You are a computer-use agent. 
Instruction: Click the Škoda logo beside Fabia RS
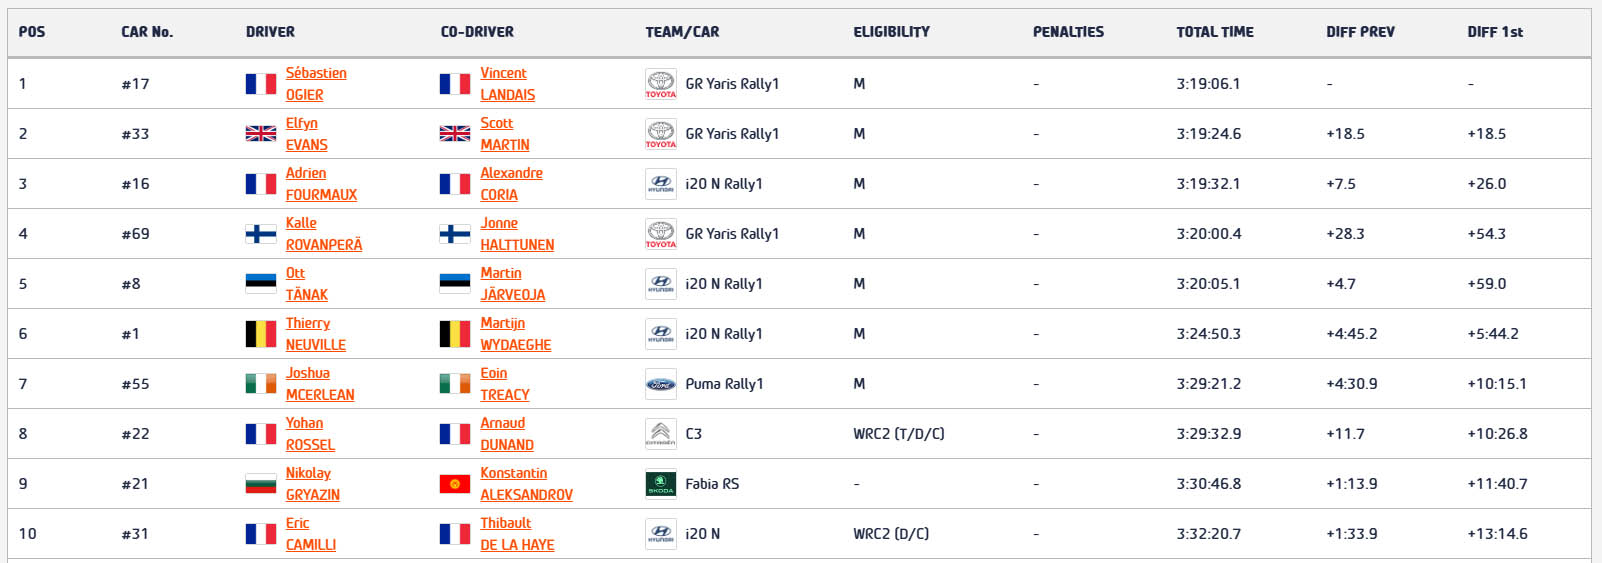[x=660, y=484]
